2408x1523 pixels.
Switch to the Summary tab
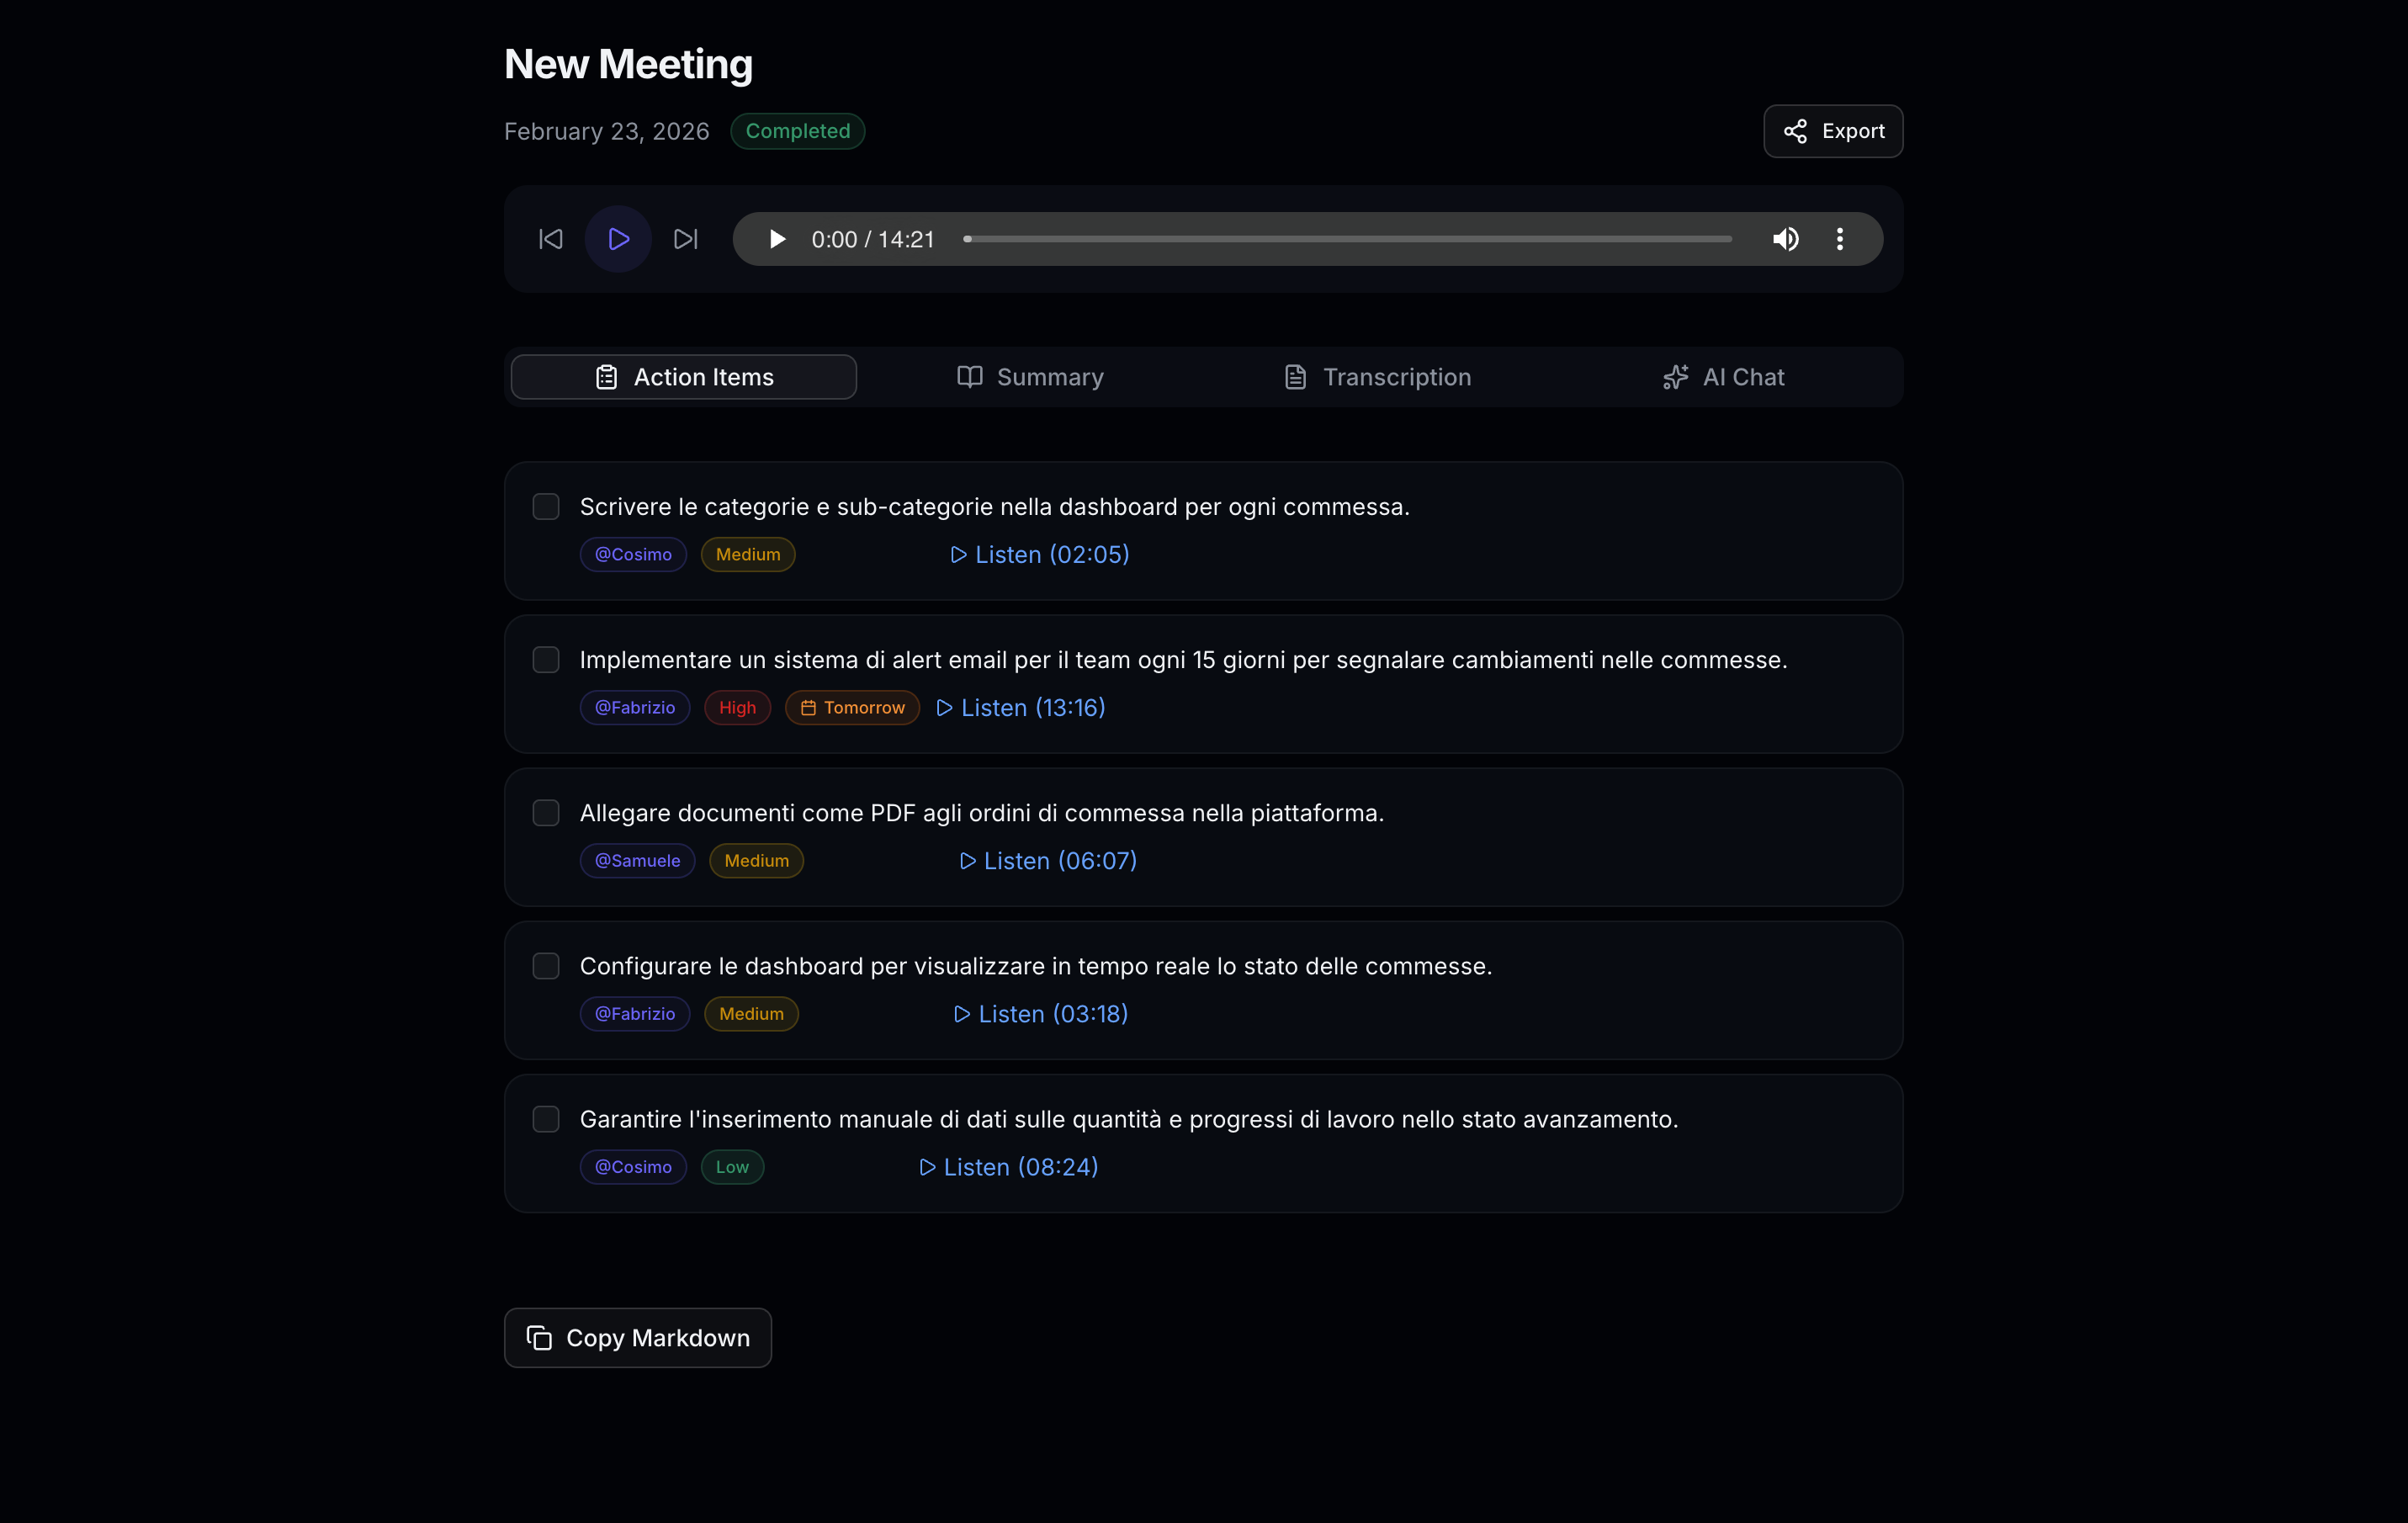tap(1030, 377)
